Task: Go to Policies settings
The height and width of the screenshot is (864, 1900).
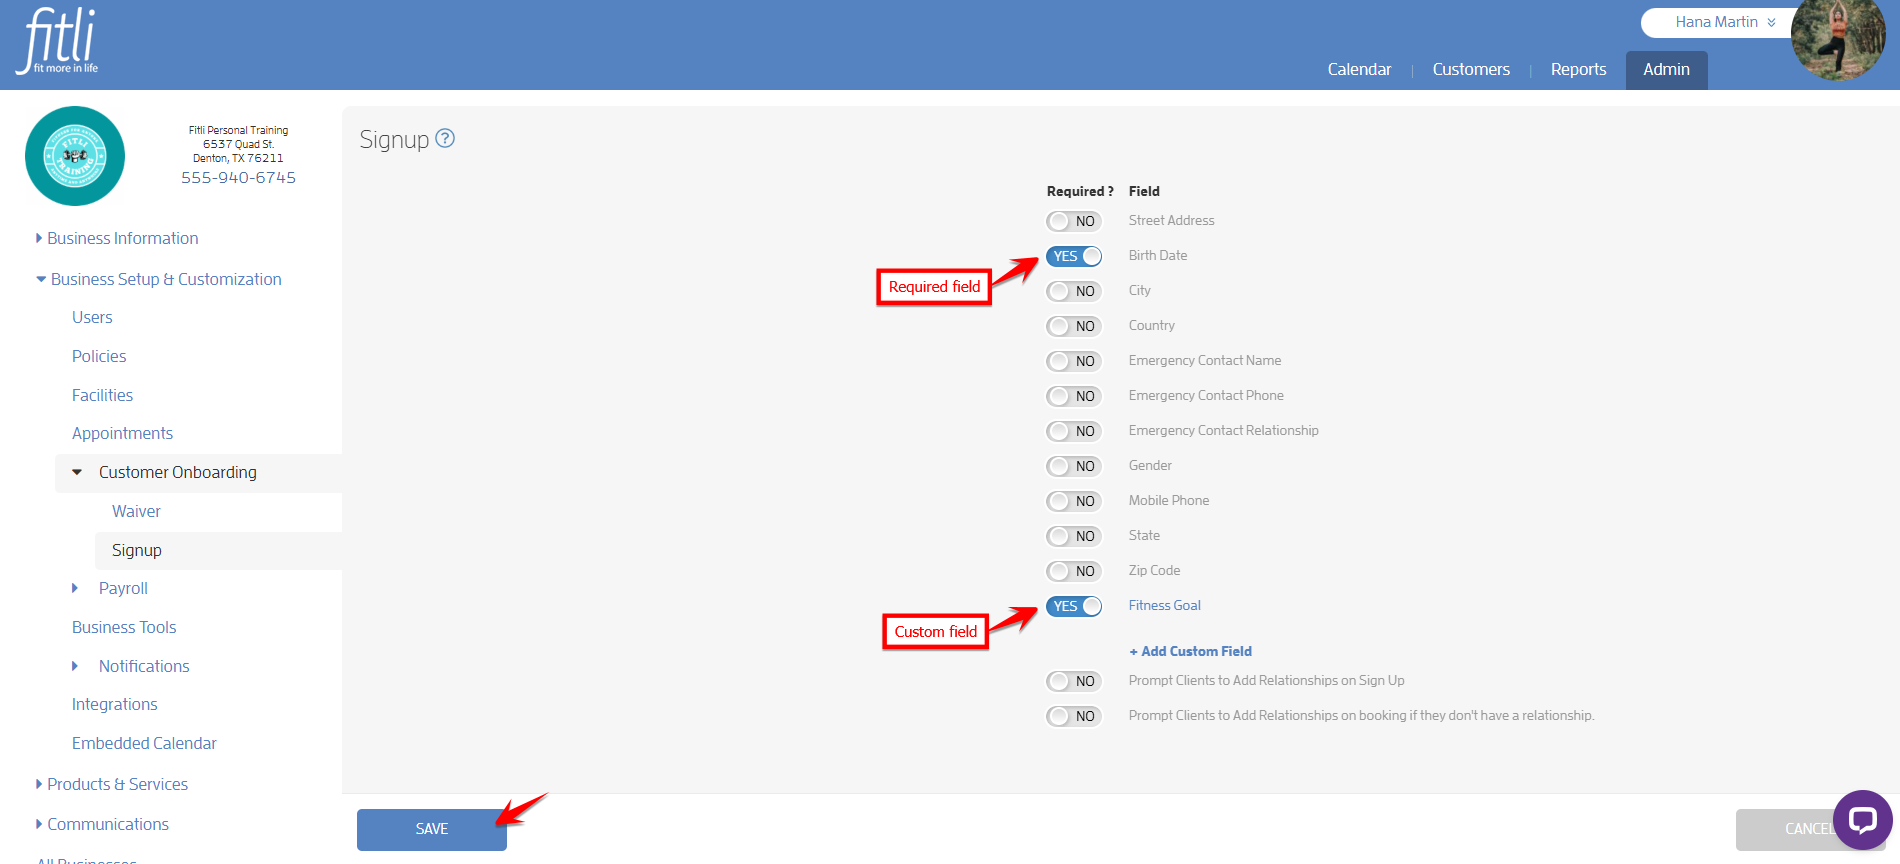Action: [x=99, y=356]
